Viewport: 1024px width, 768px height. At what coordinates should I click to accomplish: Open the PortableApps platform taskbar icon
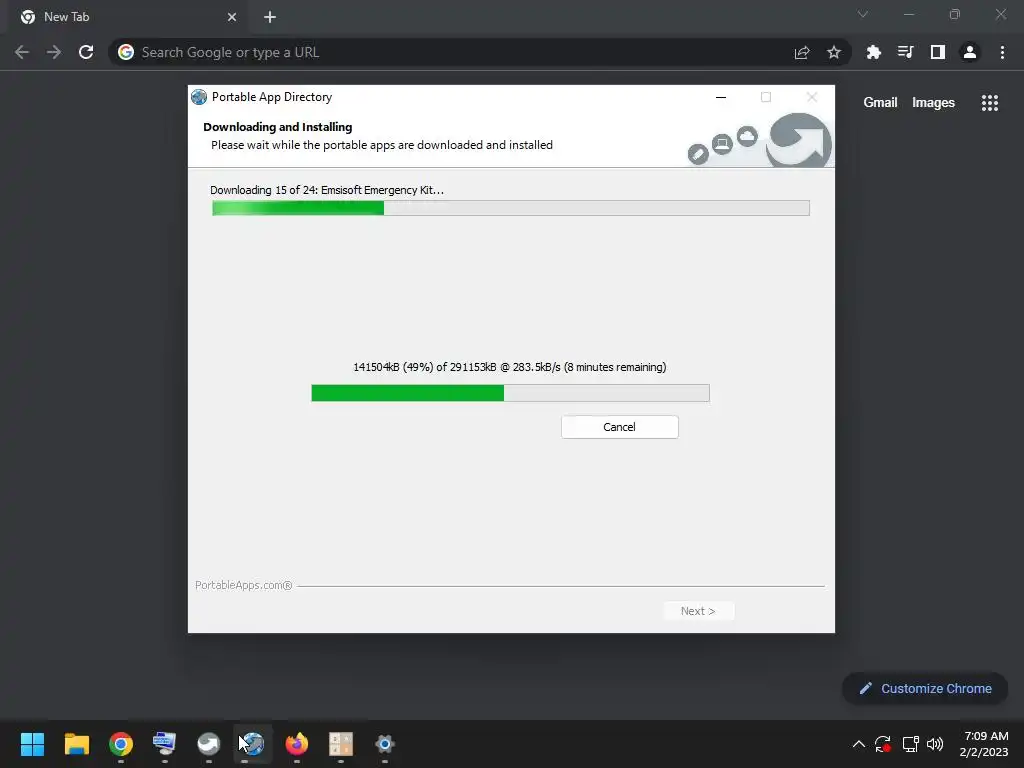pyautogui.click(x=209, y=744)
